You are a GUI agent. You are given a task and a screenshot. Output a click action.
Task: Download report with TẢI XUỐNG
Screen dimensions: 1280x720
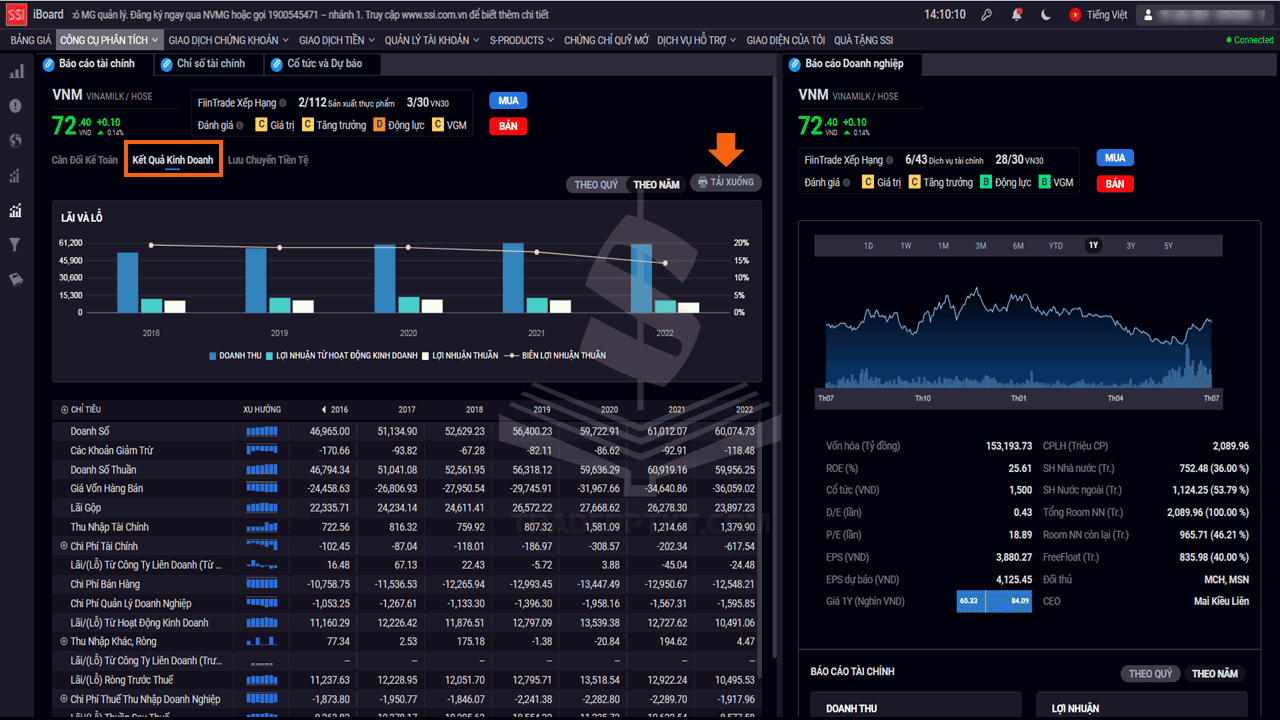(726, 183)
